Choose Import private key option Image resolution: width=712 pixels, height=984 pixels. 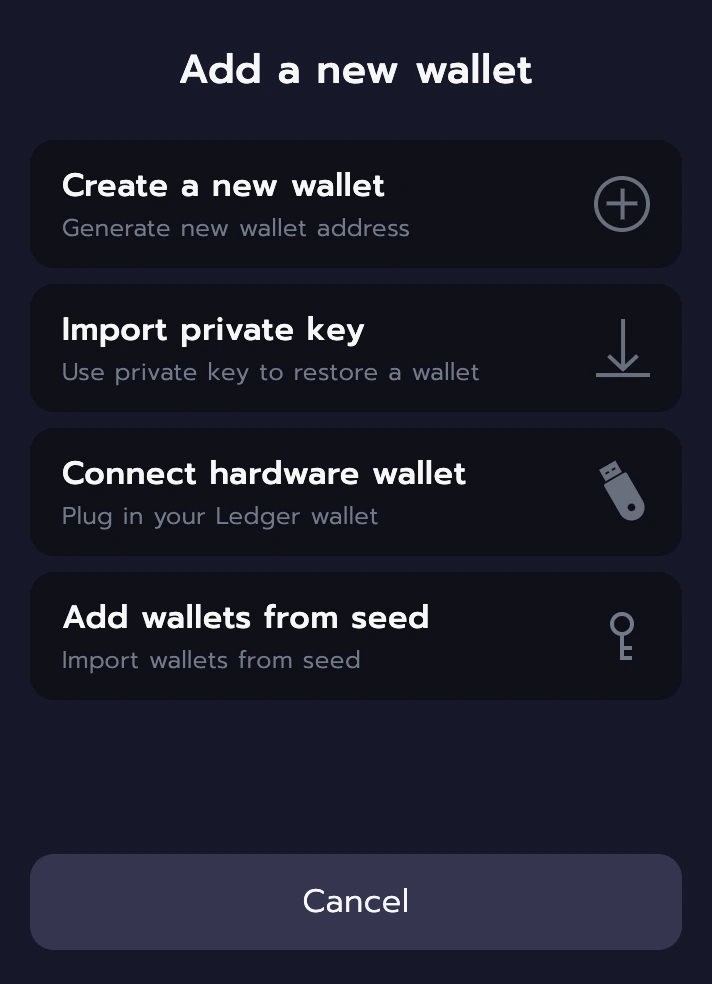(356, 348)
